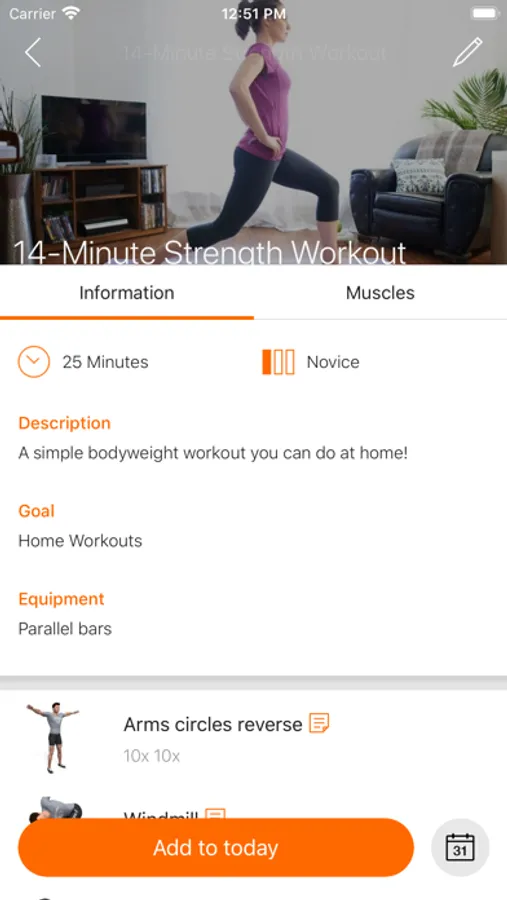Tap the 10x 10x sets label

pyautogui.click(x=152, y=756)
